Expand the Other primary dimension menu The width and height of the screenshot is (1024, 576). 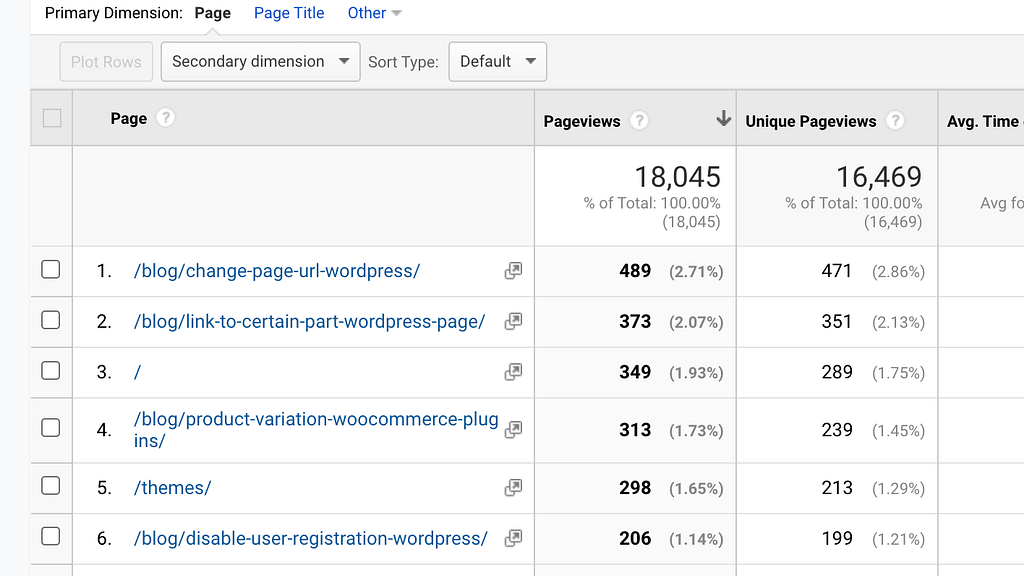(x=374, y=13)
